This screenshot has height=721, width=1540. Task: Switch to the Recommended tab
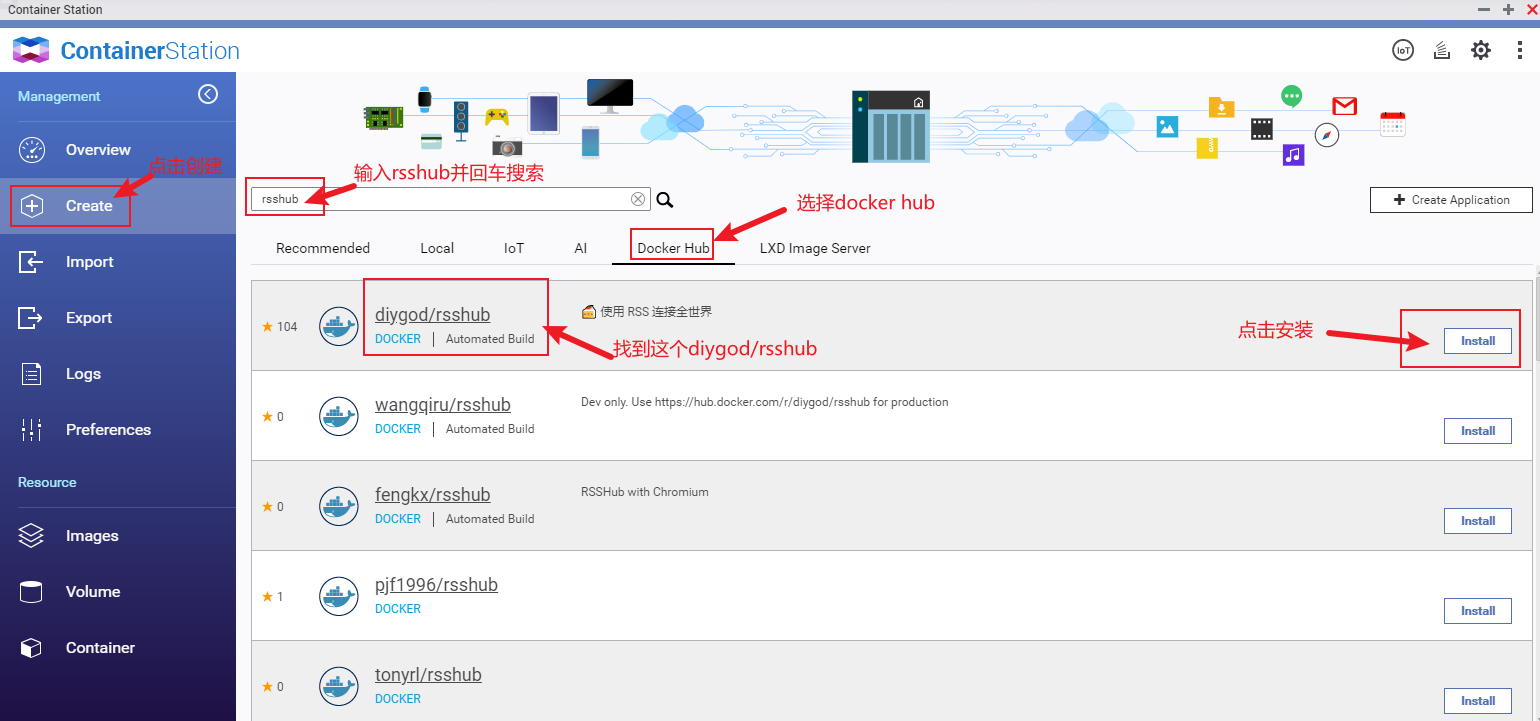(x=323, y=248)
